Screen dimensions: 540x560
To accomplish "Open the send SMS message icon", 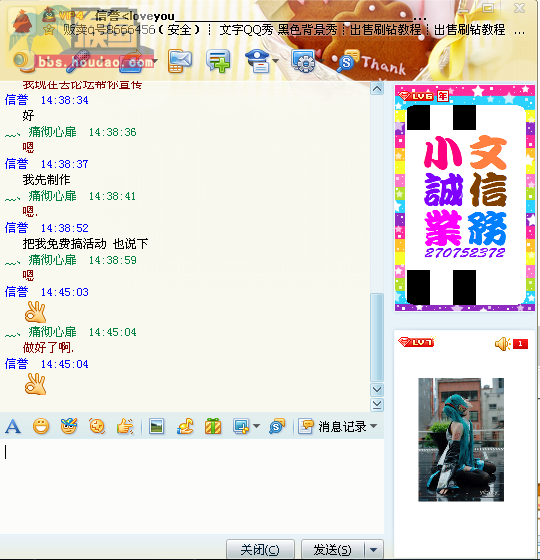I will click(x=180, y=61).
